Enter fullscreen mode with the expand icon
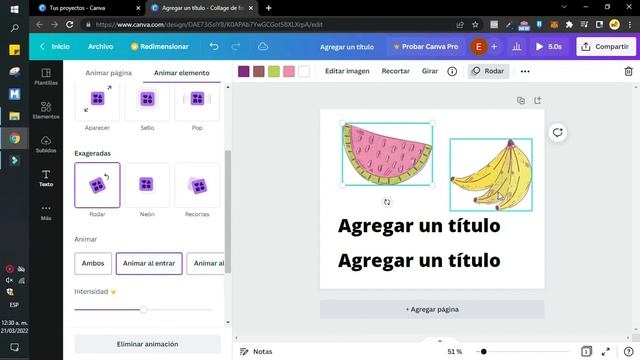The image size is (640, 360). point(606,351)
